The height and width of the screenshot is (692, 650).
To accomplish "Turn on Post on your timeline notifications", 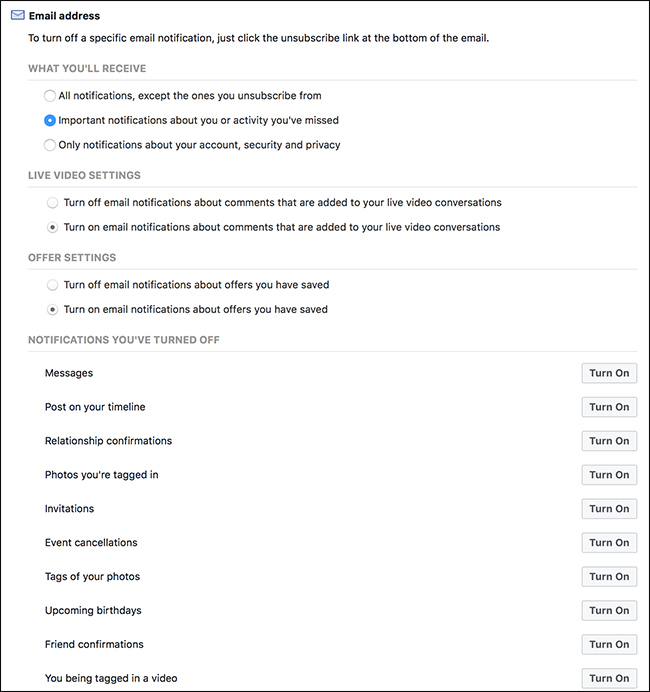I will tap(608, 407).
